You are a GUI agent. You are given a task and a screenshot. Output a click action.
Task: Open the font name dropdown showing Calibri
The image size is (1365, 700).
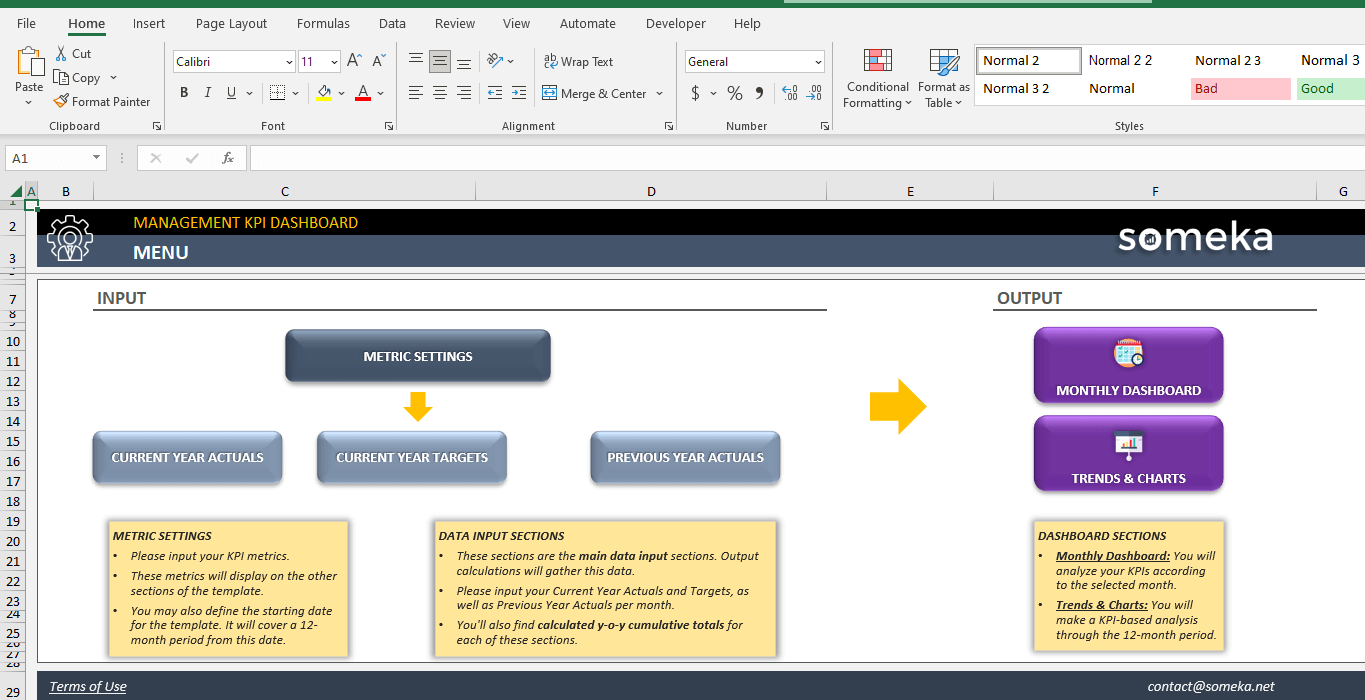click(x=289, y=62)
